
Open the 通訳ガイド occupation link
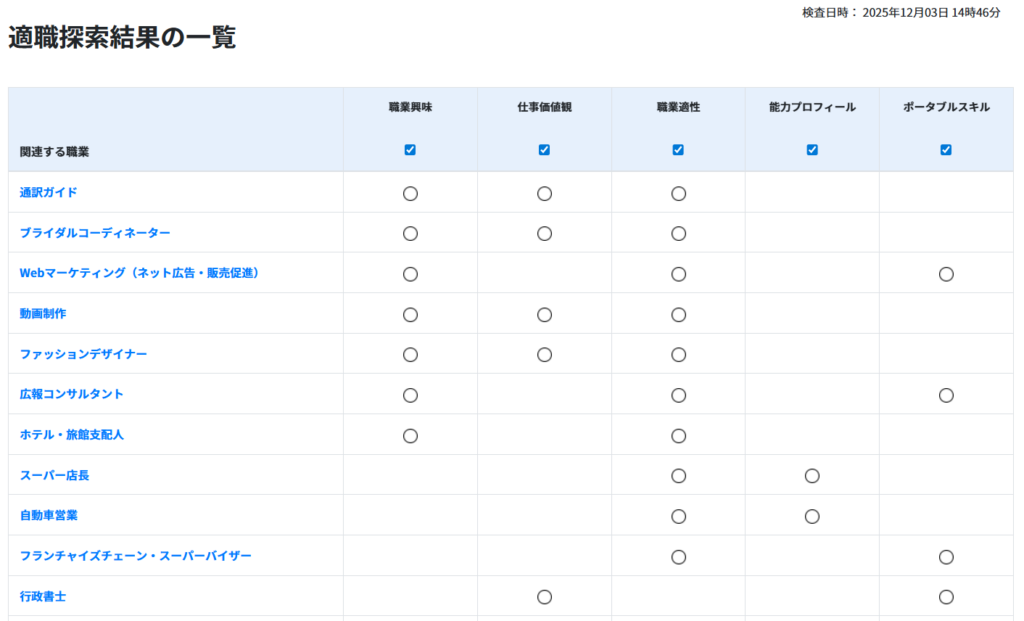click(x=49, y=192)
